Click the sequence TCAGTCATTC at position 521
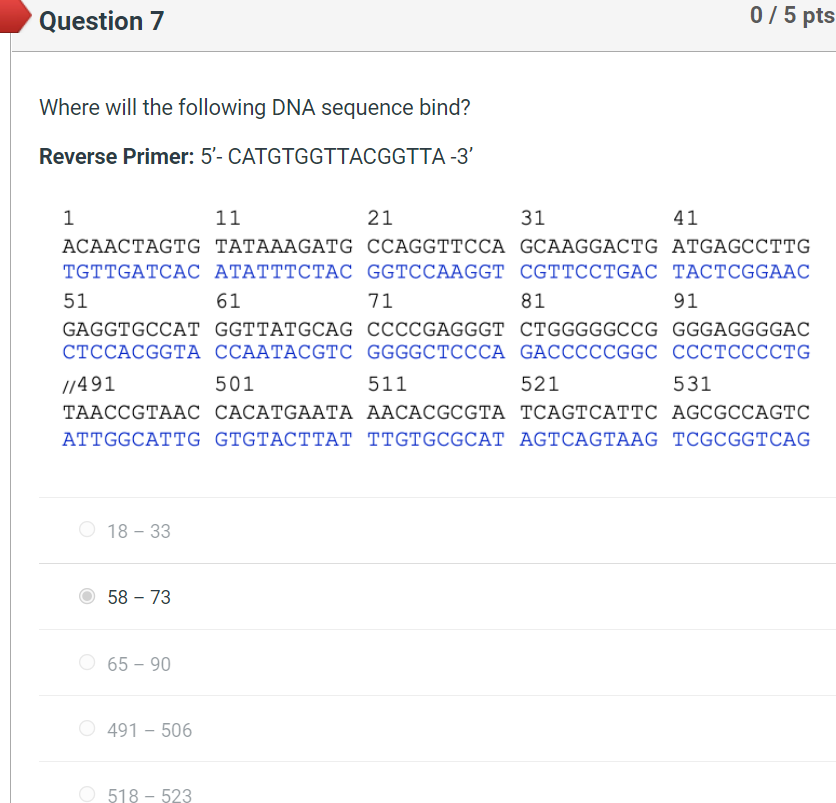The image size is (836, 803). 587,411
